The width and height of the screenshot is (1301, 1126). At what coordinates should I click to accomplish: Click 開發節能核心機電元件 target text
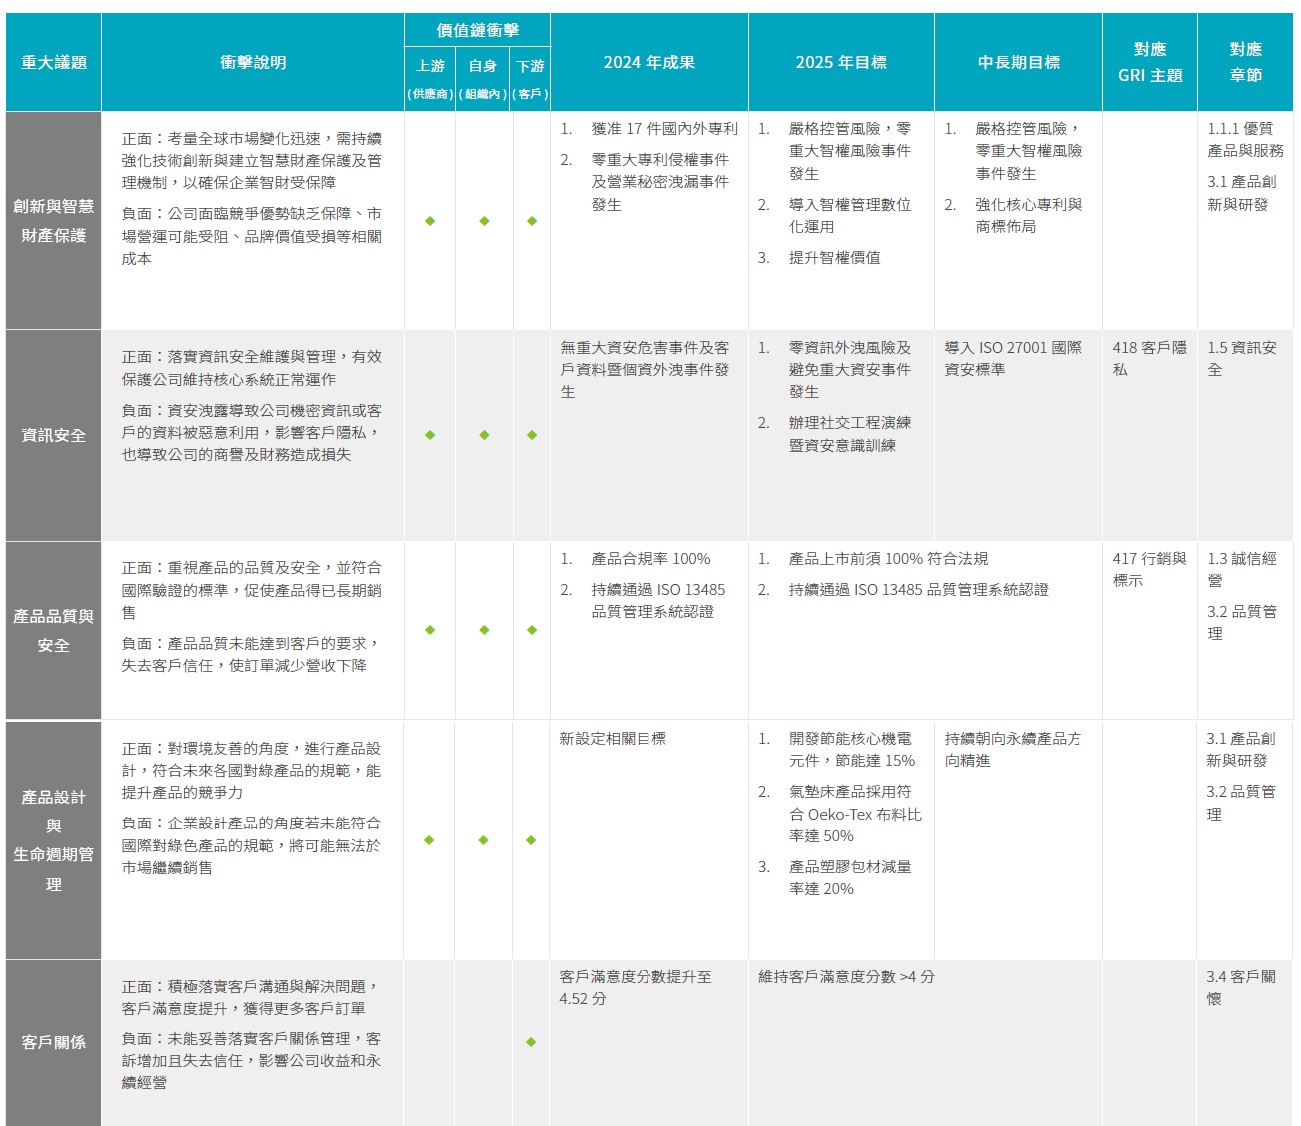pos(852,750)
